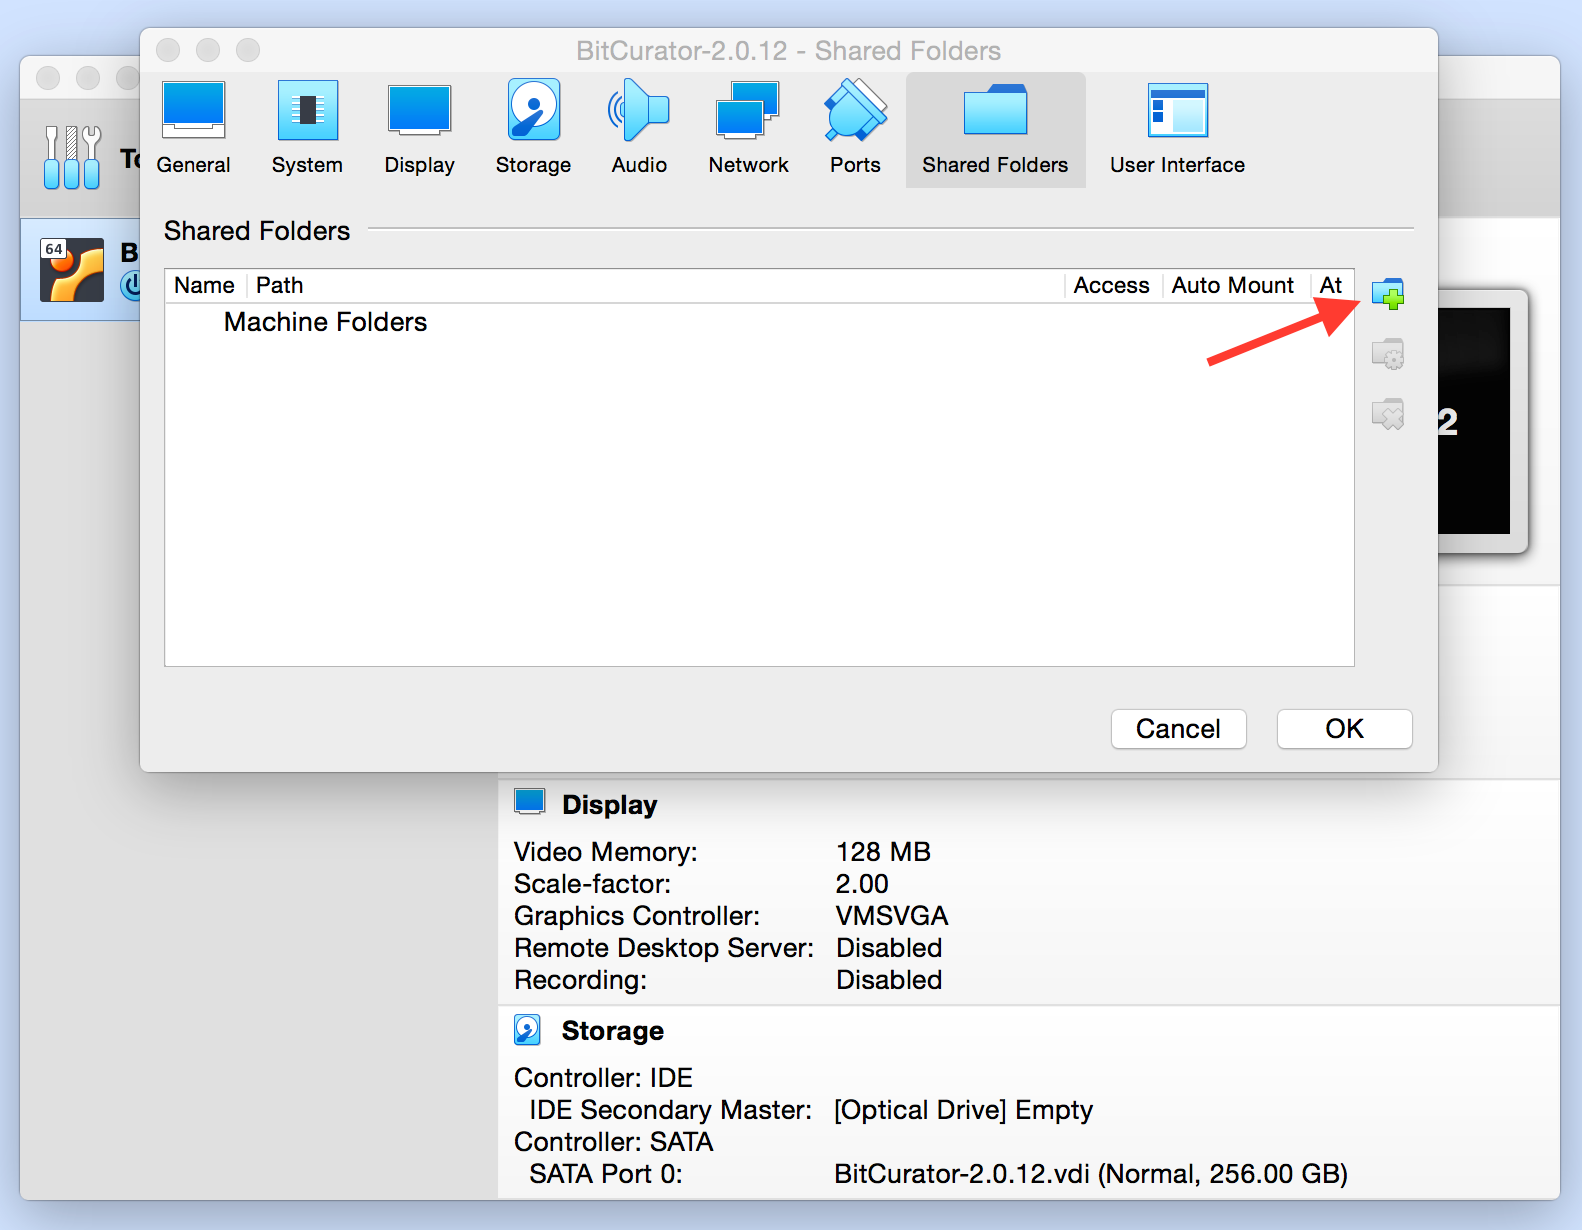Select the Machine Folders tree row
Image resolution: width=1582 pixels, height=1230 pixels.
759,322
